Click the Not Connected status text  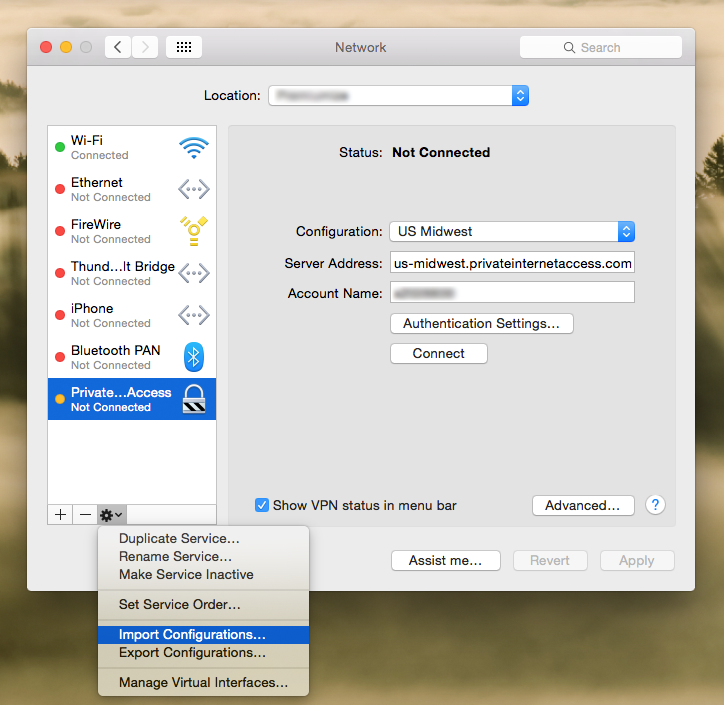pos(441,152)
